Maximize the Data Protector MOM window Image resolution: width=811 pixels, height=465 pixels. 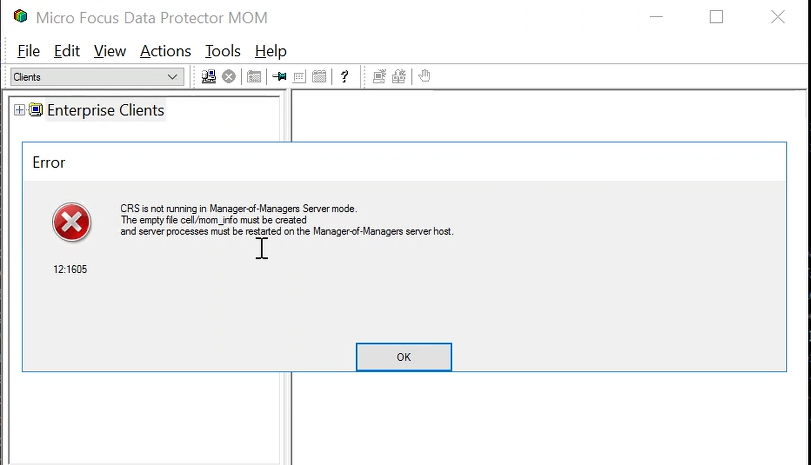pos(716,17)
